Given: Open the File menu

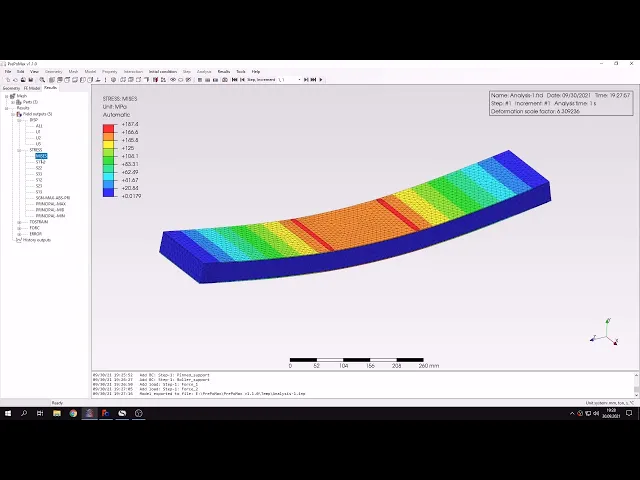Looking at the screenshot, I should click(x=8, y=71).
